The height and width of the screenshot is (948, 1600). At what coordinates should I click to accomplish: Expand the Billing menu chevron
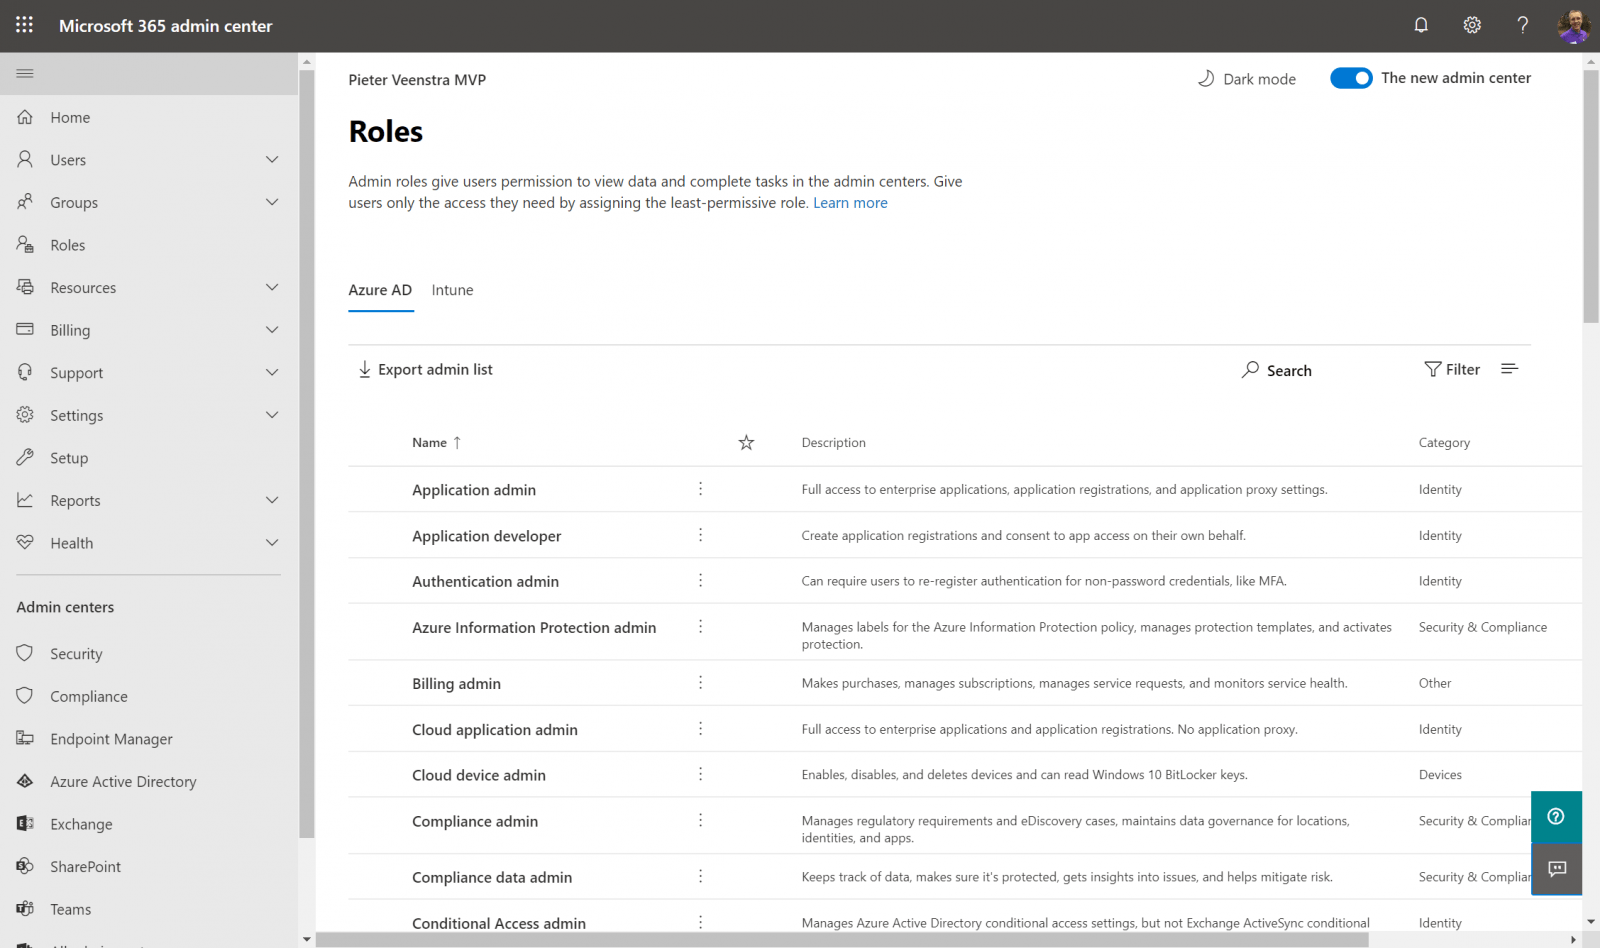click(272, 330)
